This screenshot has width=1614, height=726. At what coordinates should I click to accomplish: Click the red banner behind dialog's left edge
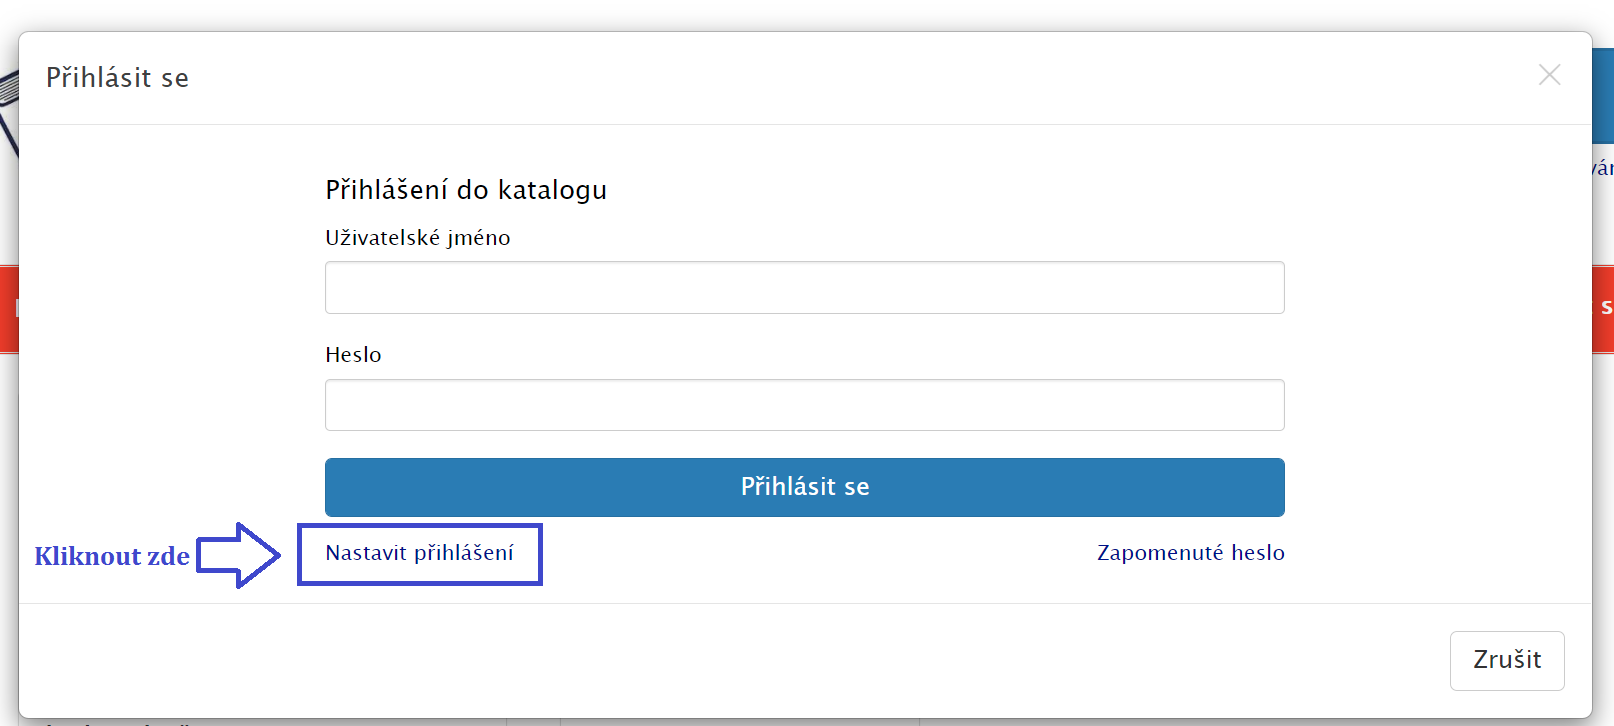[9, 309]
